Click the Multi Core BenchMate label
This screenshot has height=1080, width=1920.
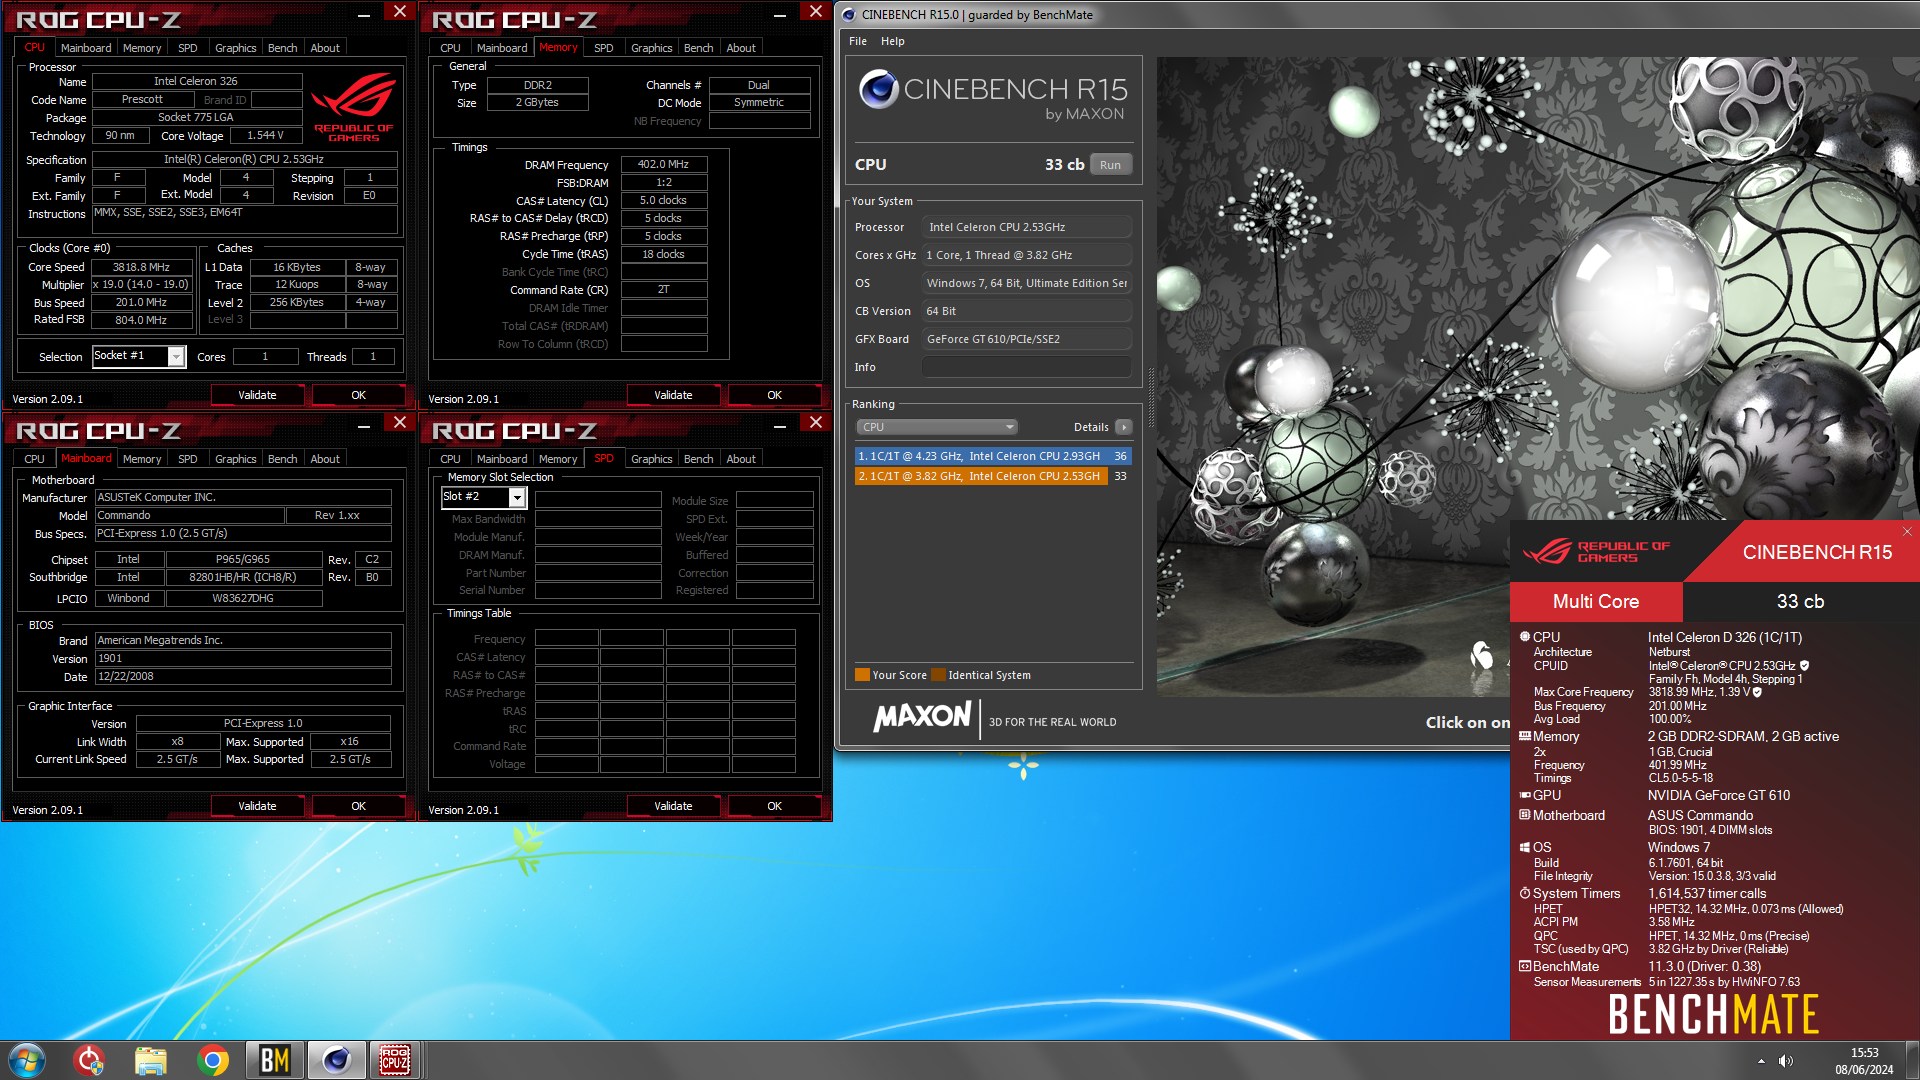(1596, 601)
